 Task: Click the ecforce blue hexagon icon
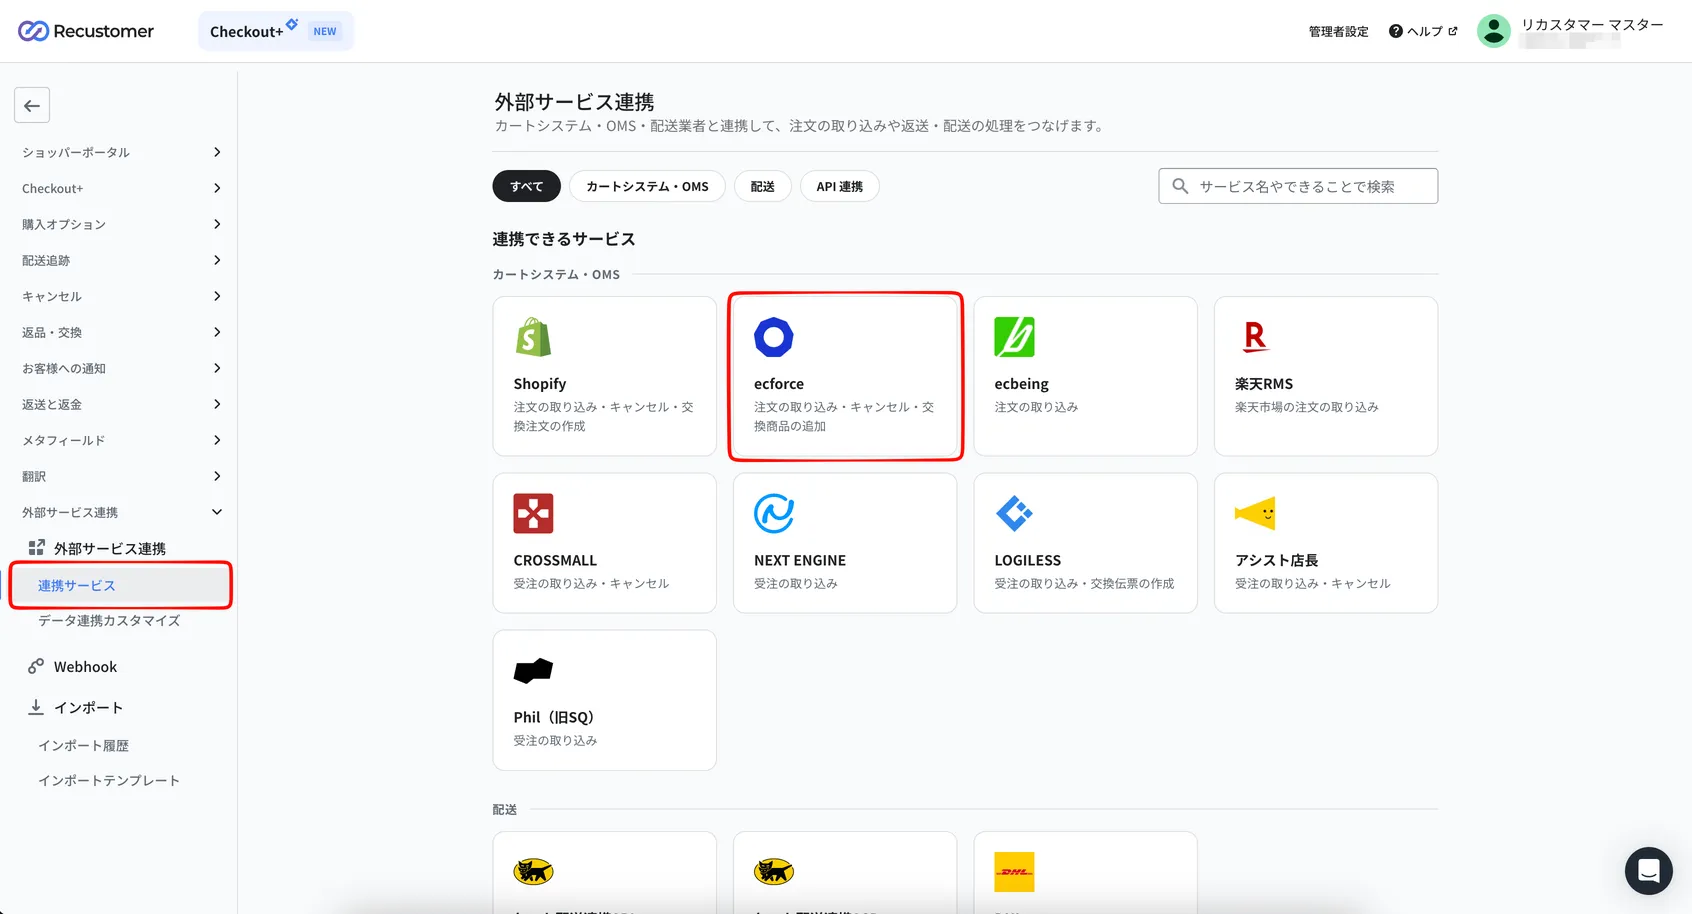tap(774, 337)
